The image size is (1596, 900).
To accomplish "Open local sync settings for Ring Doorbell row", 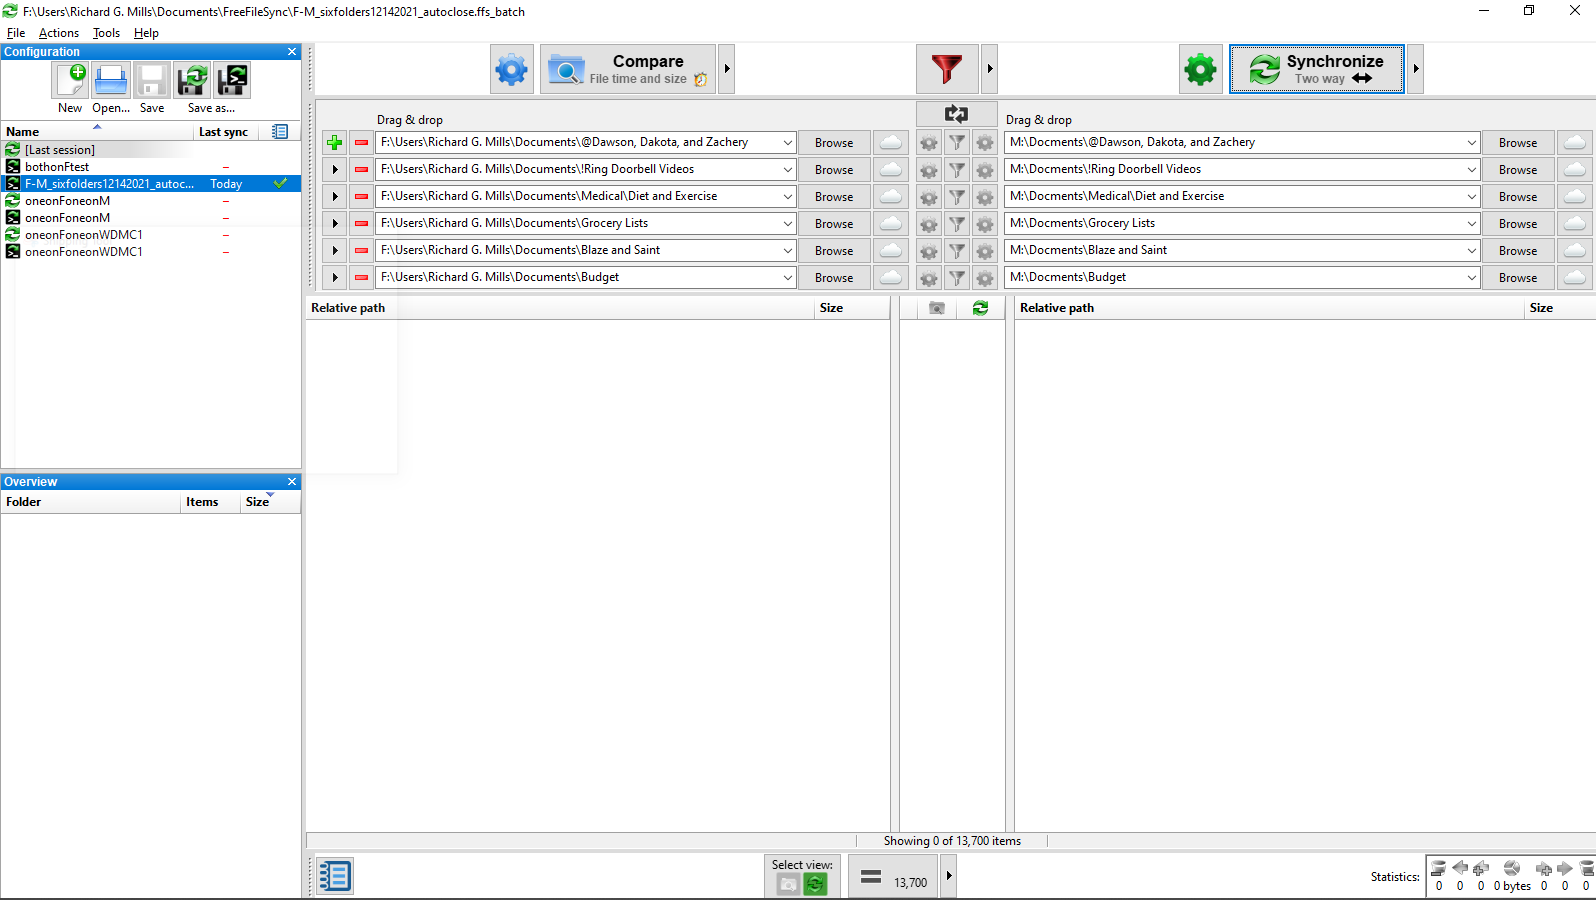I will 985,170.
